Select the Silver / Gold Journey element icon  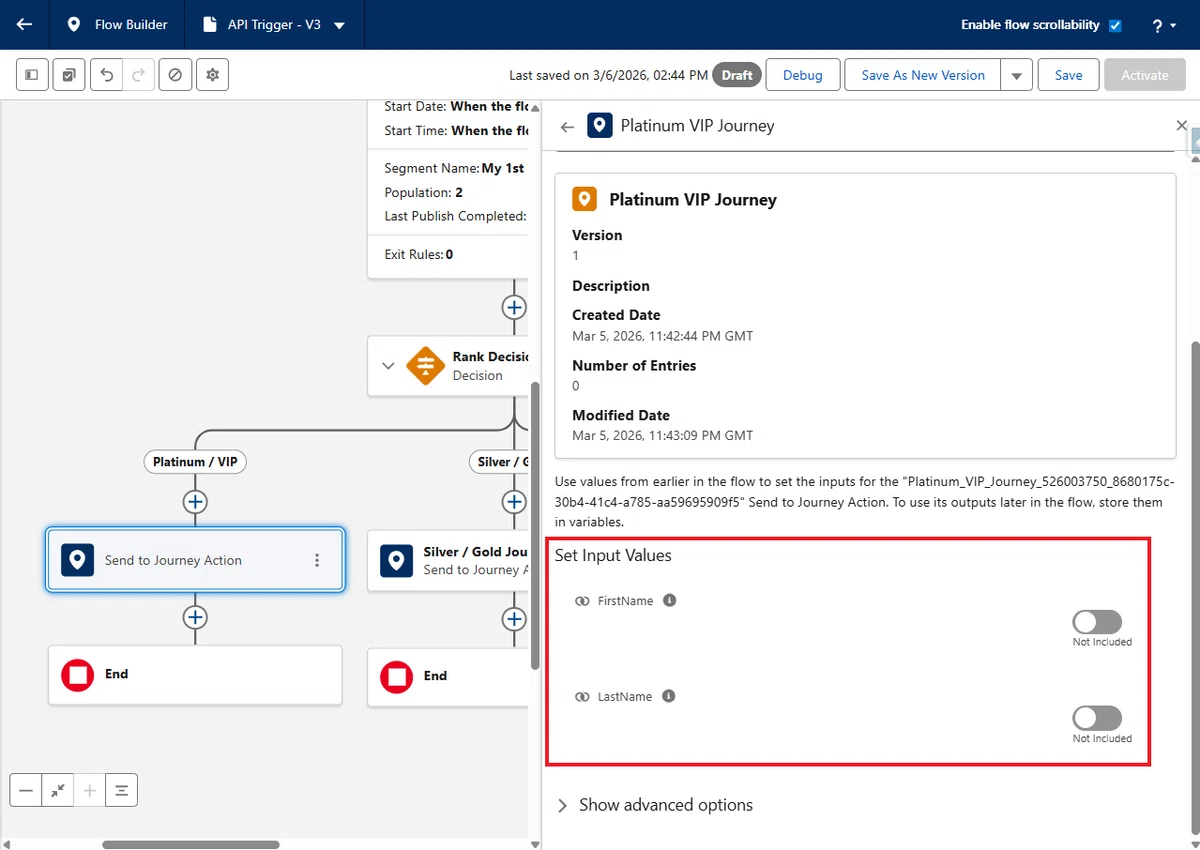[x=397, y=560]
